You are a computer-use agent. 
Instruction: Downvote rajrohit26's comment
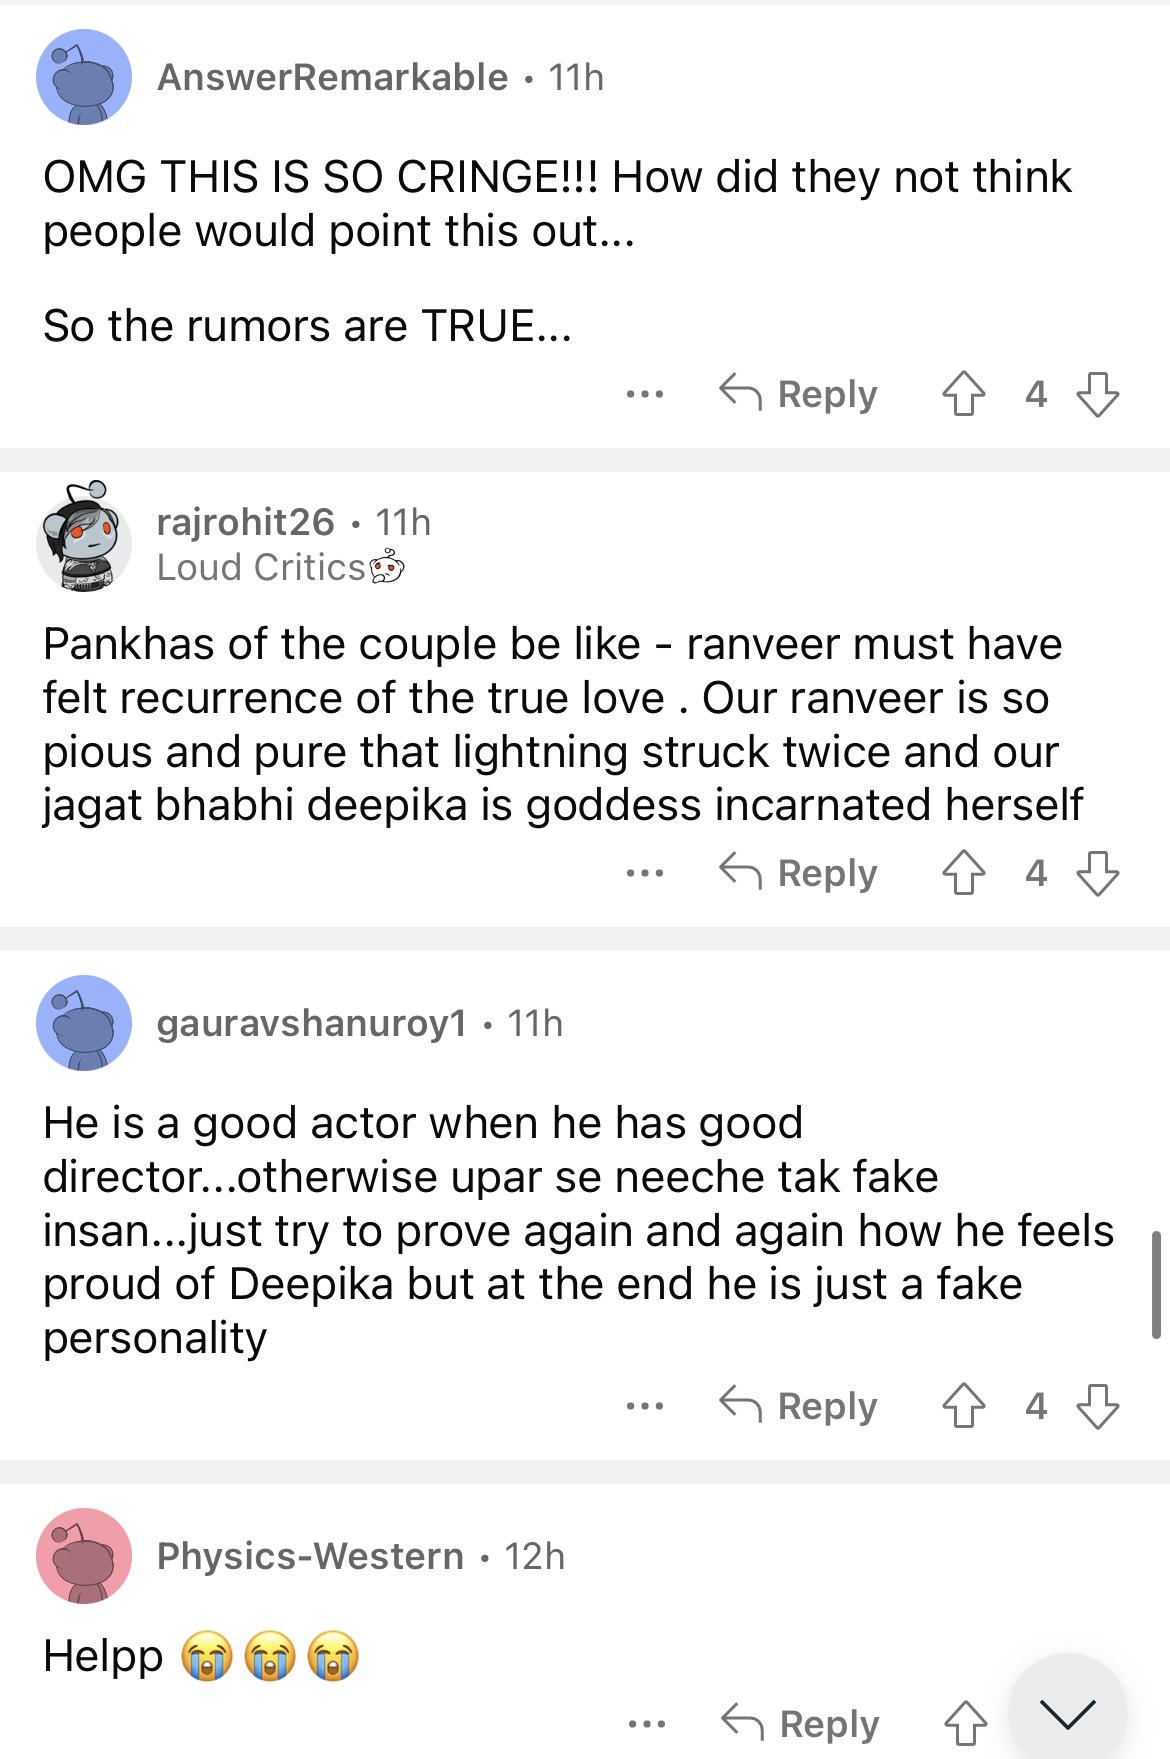pos(1097,873)
